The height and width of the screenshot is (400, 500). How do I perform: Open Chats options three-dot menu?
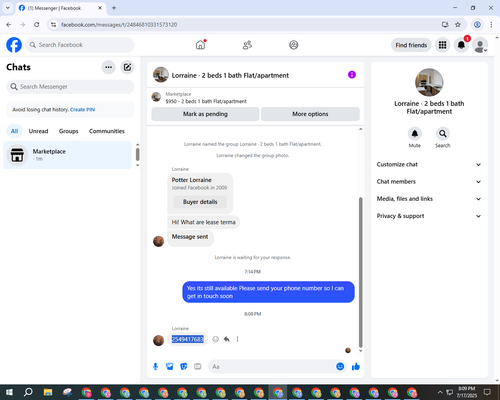[x=108, y=67]
